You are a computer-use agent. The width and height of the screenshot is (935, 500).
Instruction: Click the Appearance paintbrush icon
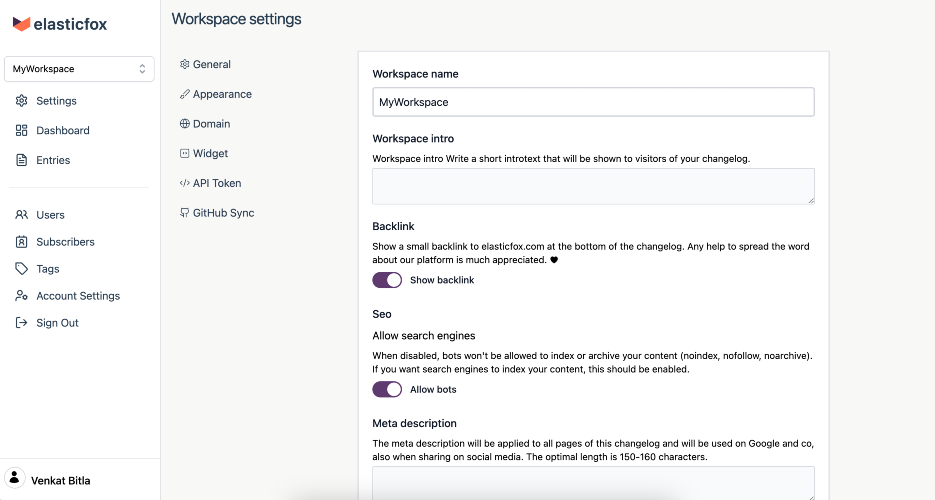point(184,94)
